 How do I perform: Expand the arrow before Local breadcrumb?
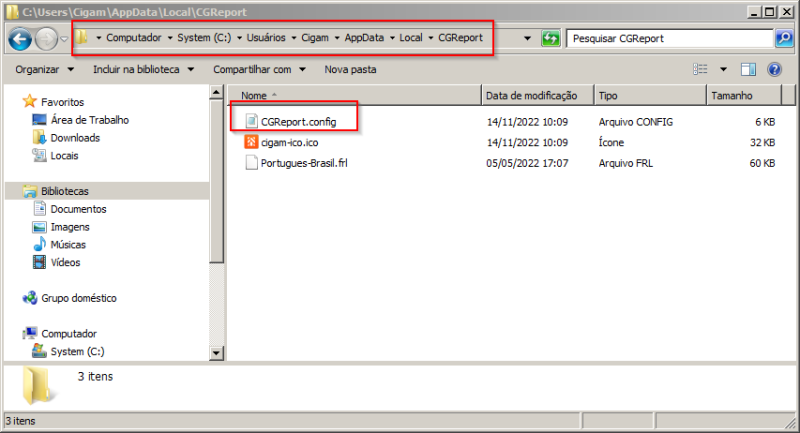392,38
